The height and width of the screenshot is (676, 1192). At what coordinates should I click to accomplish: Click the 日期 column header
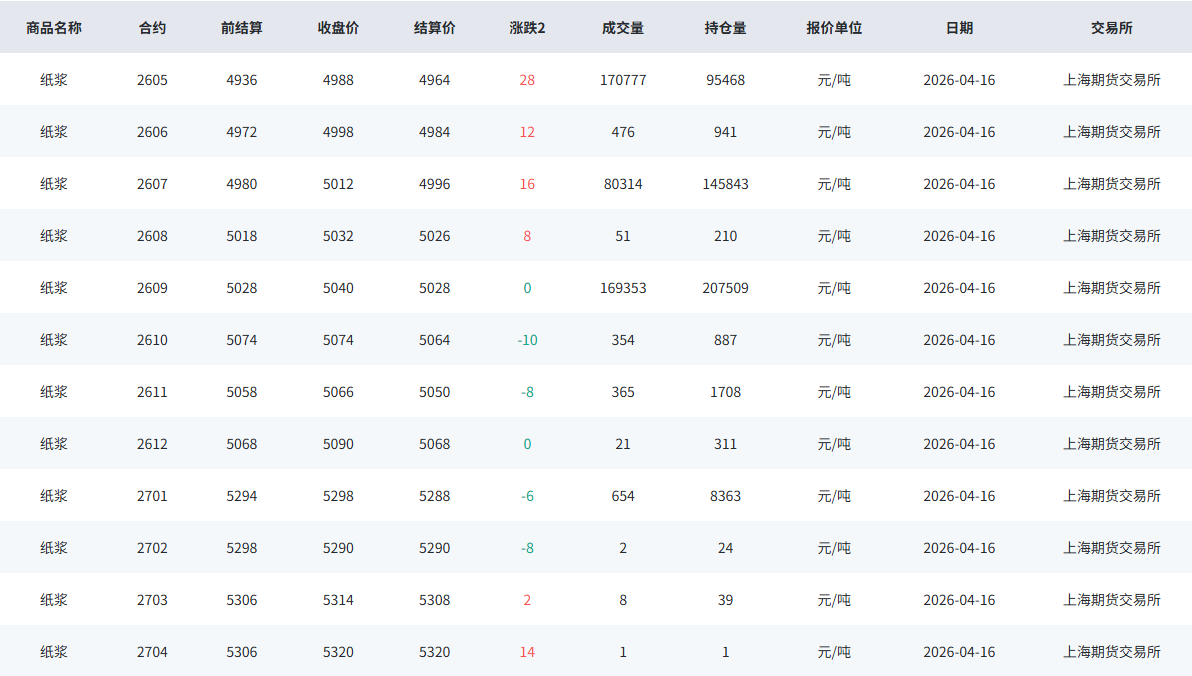pos(959,28)
